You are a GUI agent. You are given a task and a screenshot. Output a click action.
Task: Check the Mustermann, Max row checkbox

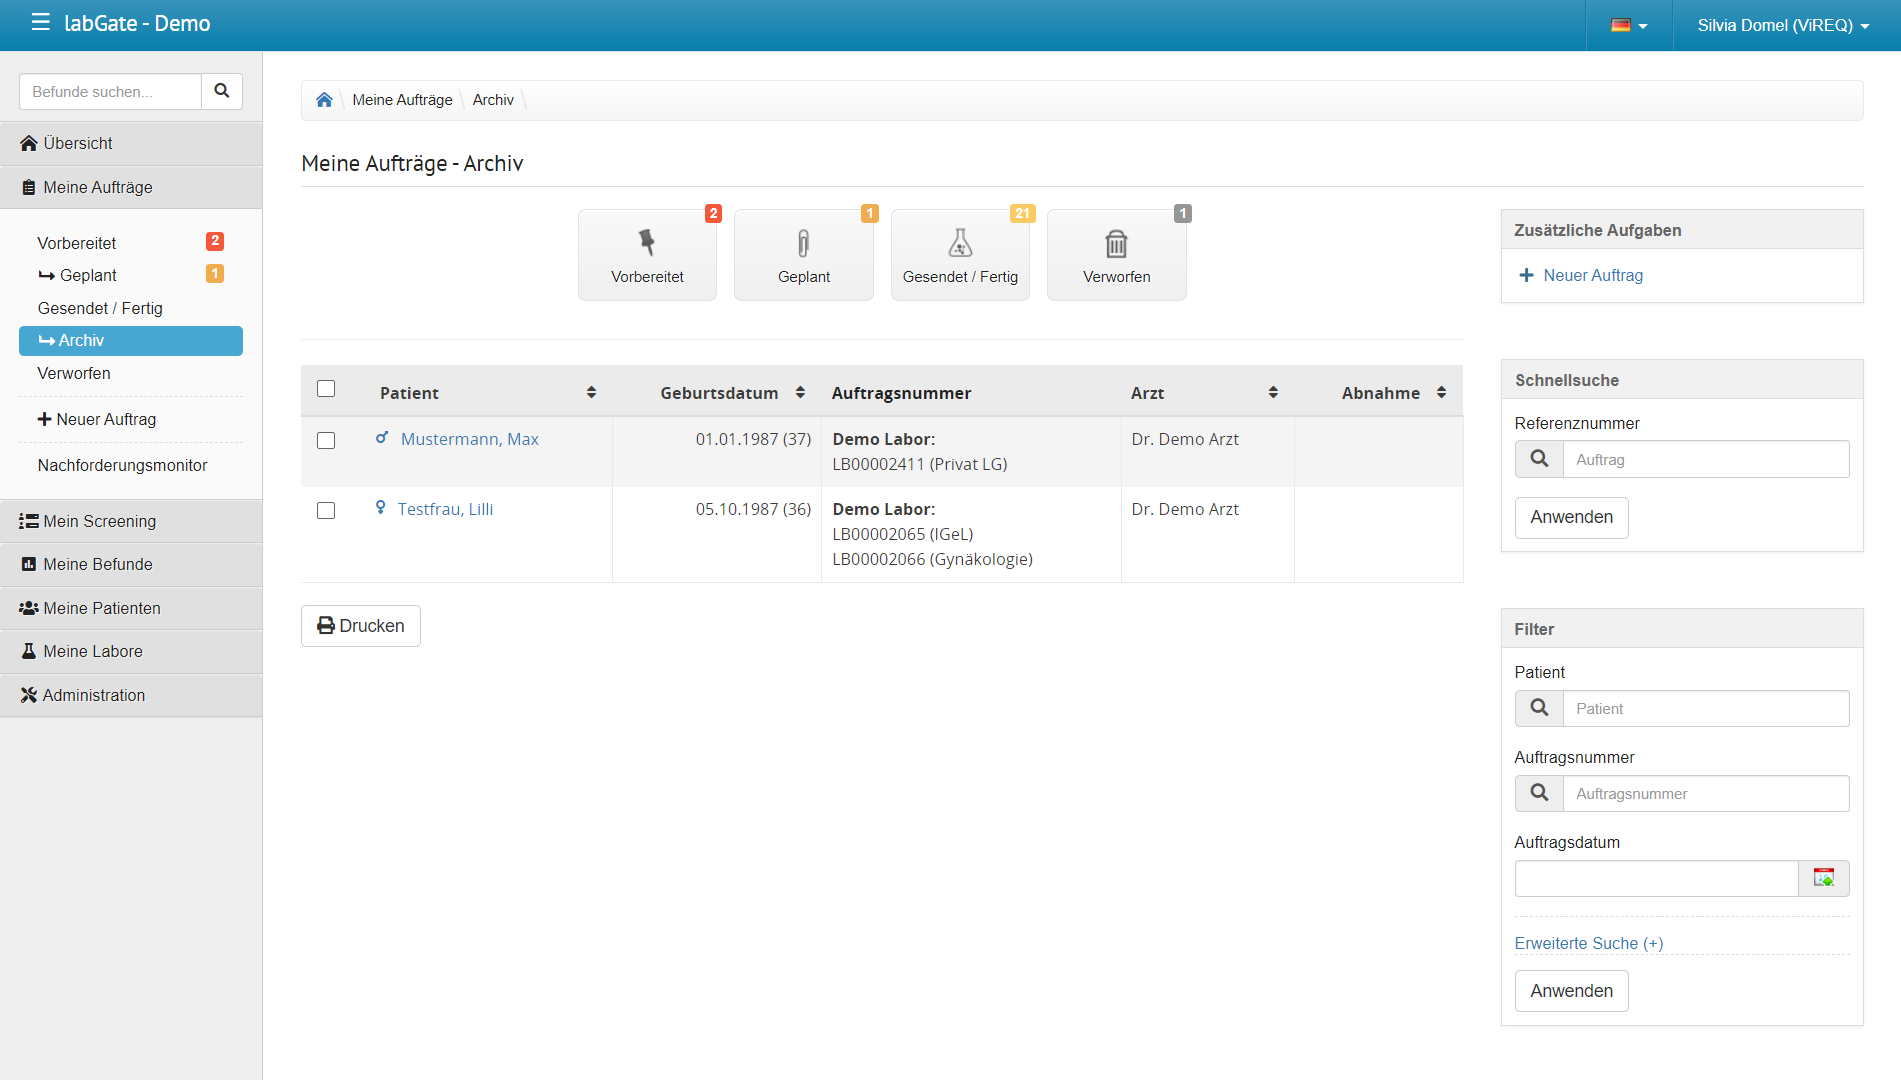click(326, 441)
